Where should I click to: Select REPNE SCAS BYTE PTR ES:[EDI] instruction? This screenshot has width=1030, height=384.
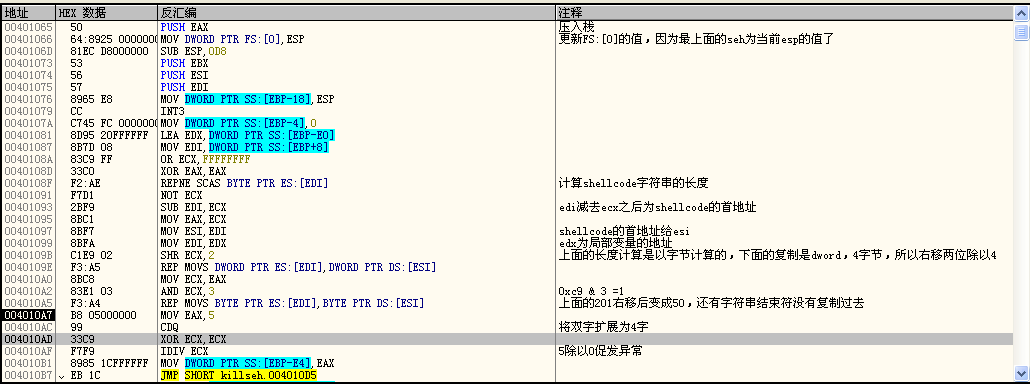pos(244,182)
